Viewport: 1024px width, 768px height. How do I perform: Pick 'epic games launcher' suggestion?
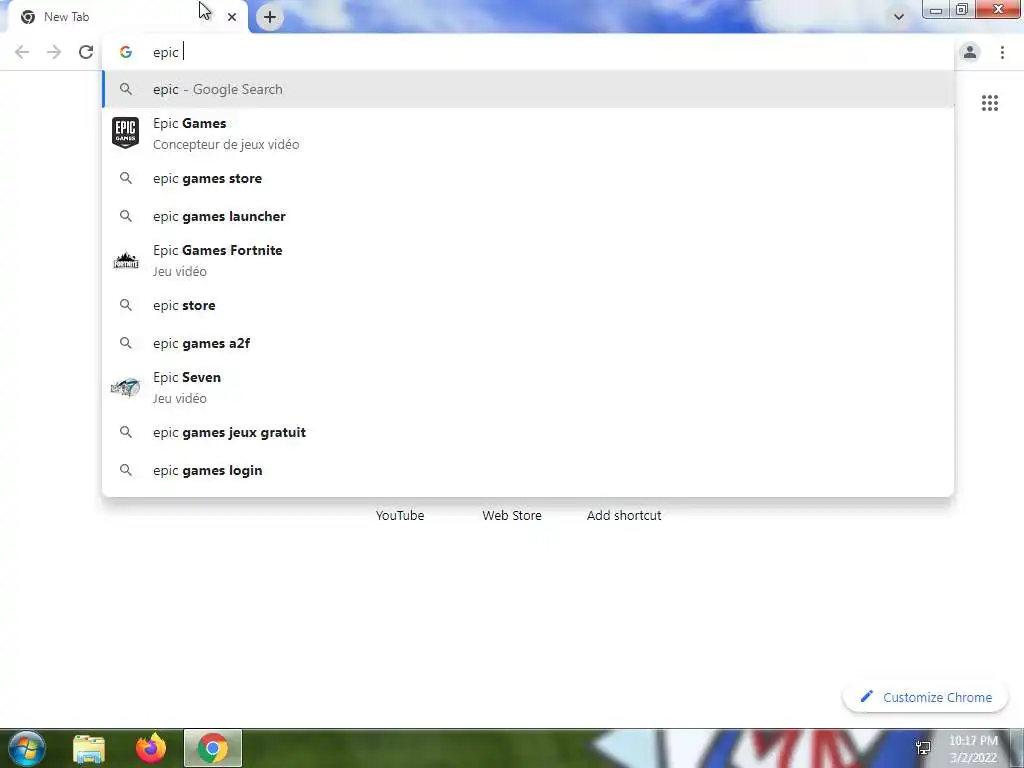click(x=528, y=216)
